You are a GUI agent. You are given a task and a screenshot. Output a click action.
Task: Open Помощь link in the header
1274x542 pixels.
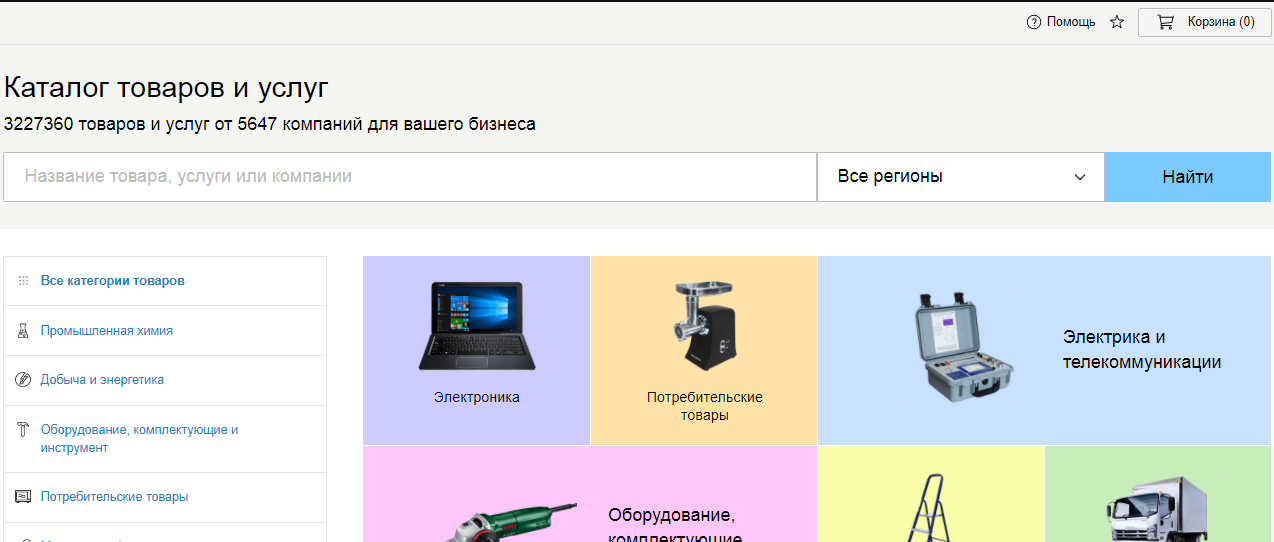point(1071,22)
